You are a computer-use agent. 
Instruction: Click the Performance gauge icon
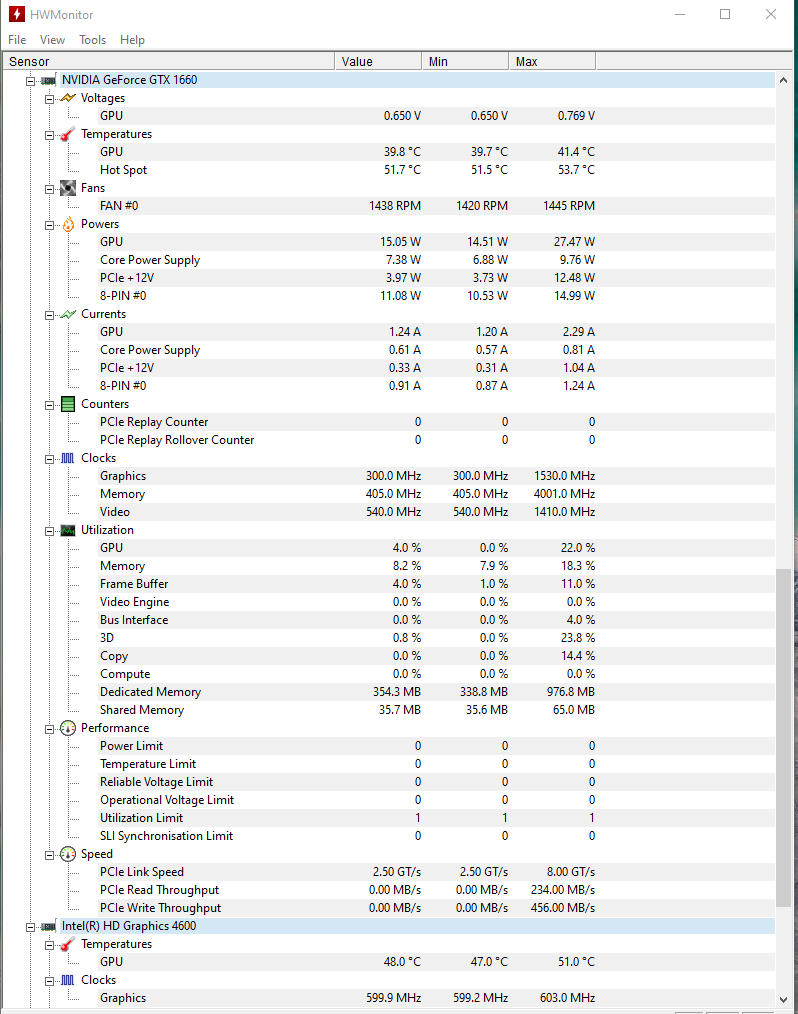[x=68, y=728]
